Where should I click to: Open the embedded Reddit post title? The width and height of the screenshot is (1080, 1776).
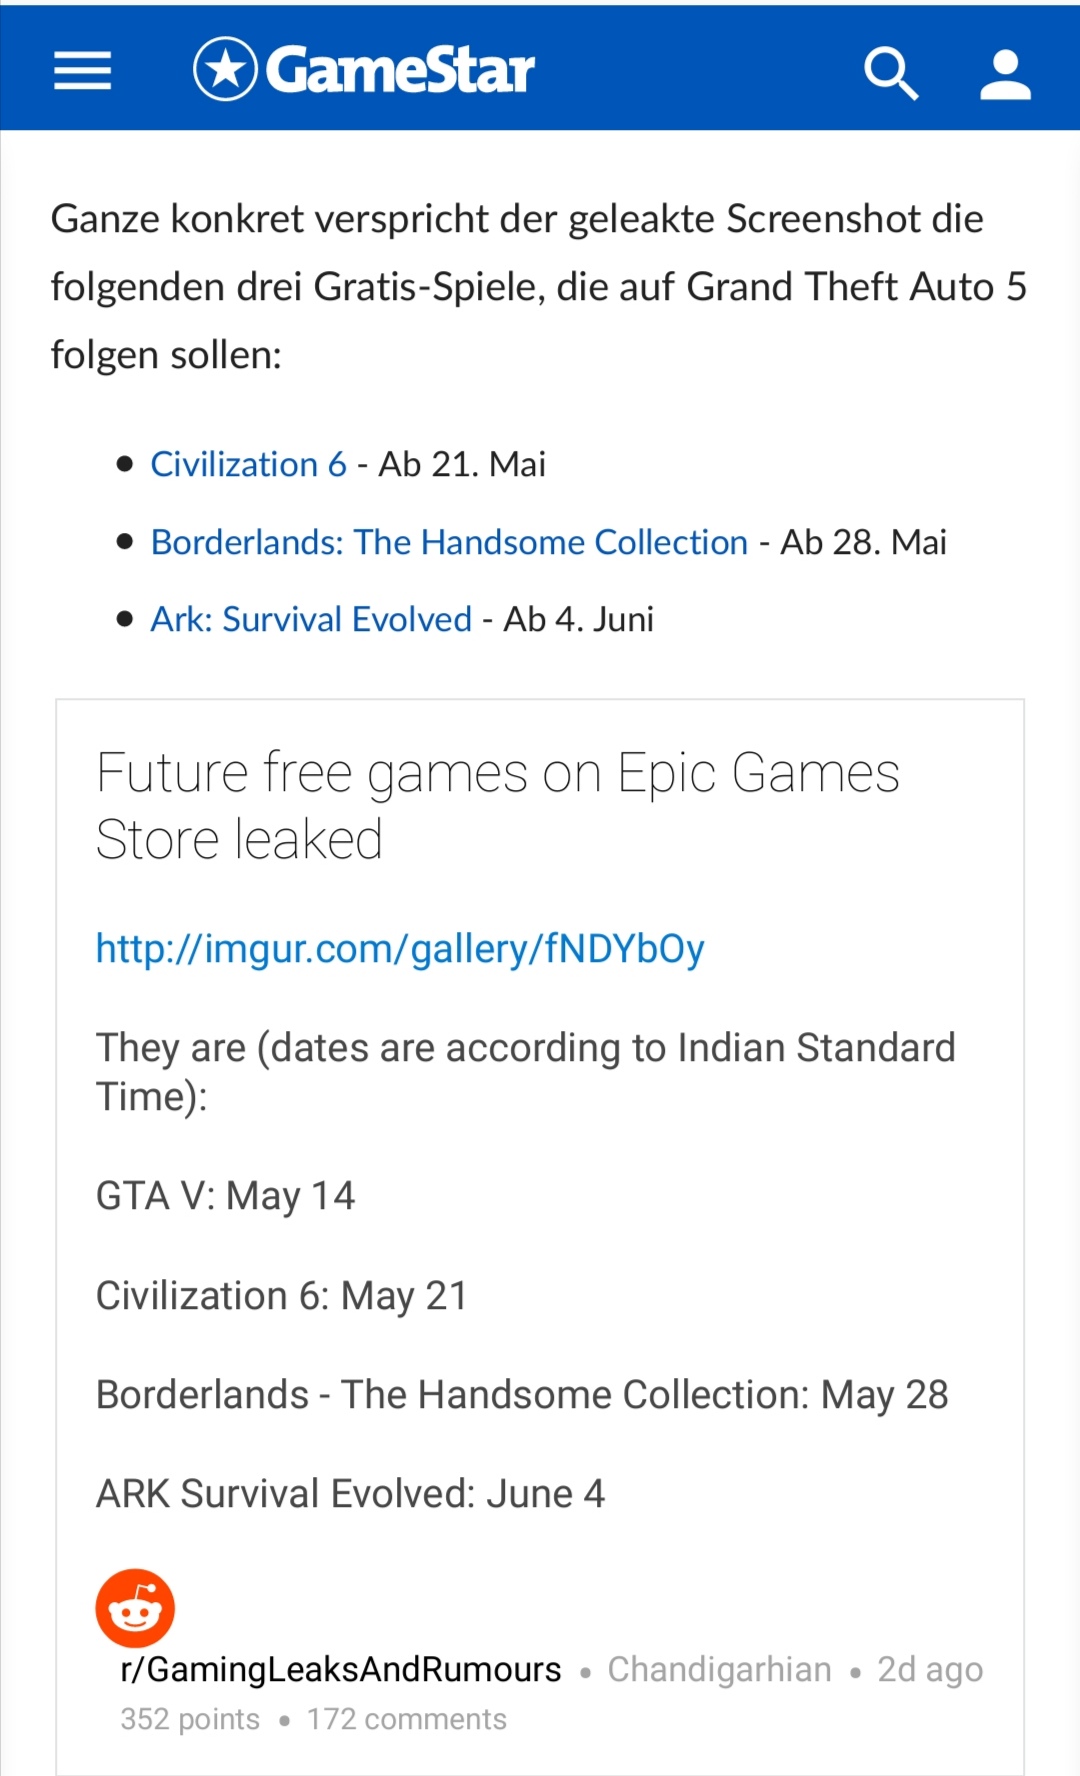[x=497, y=806]
